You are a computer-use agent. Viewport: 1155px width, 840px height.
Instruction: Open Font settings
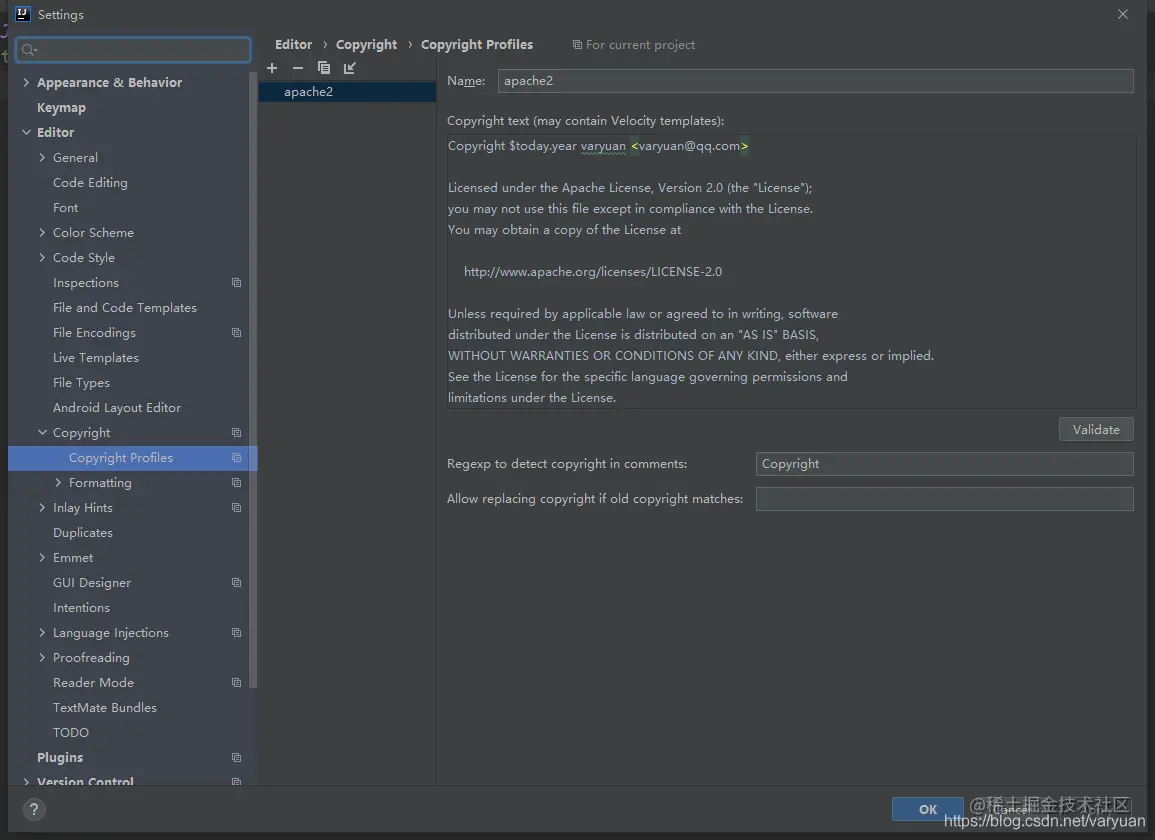66,208
